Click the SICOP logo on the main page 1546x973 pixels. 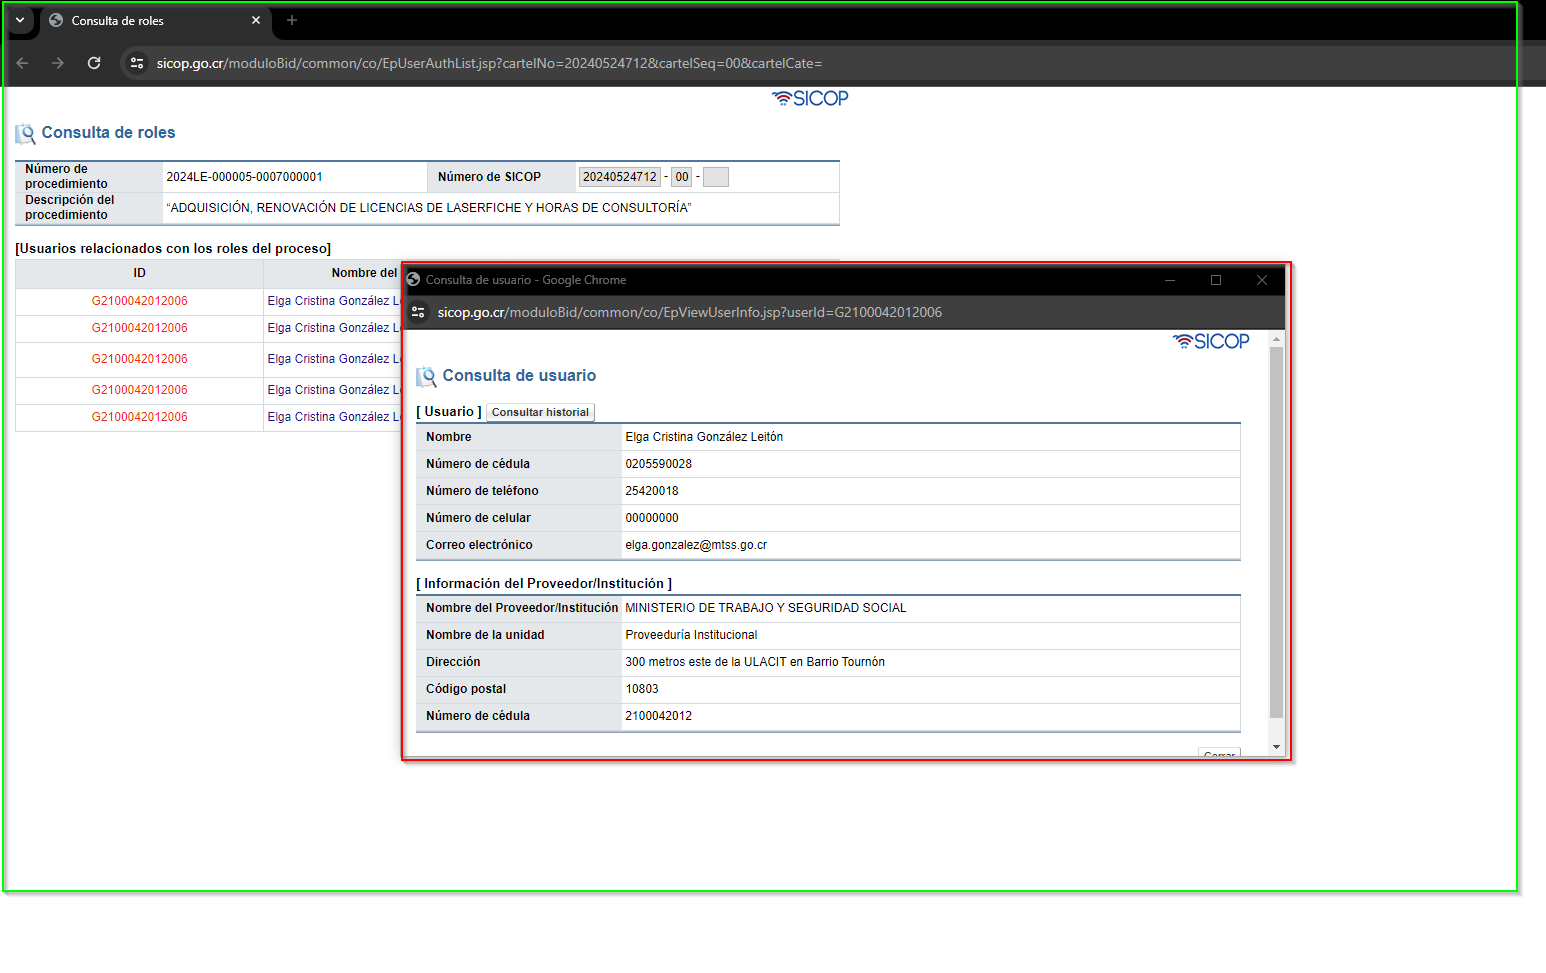[x=810, y=98]
